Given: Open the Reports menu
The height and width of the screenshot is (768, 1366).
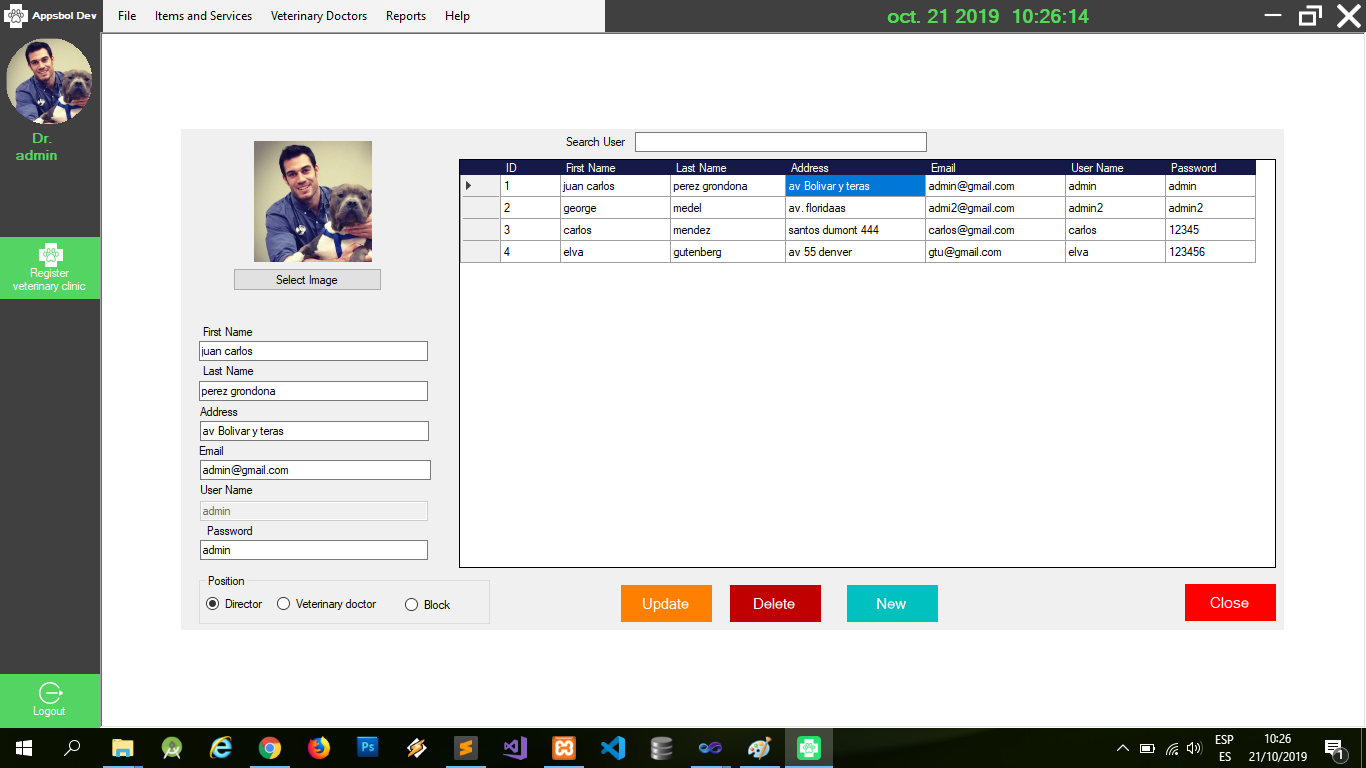Looking at the screenshot, I should (405, 16).
